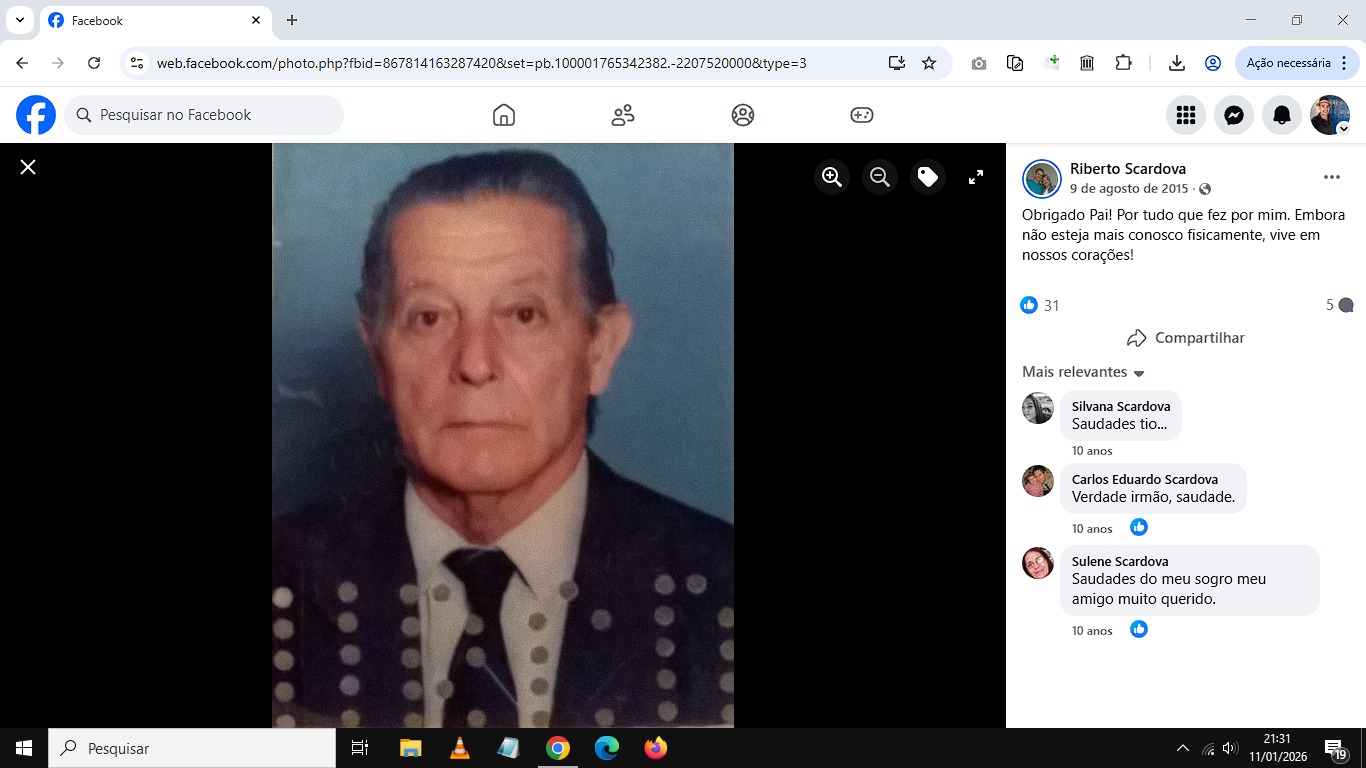Expand the Mais relevantes comment sorting
The width and height of the screenshot is (1366, 768).
tap(1083, 372)
